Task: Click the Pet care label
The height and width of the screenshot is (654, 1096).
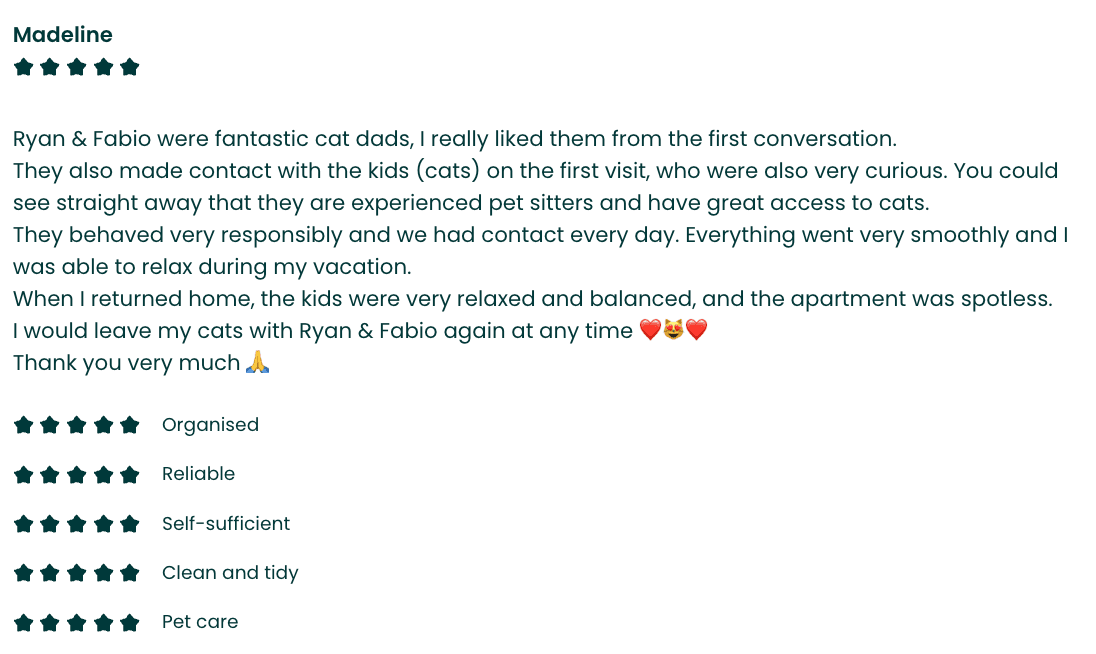Action: pyautogui.click(x=200, y=622)
